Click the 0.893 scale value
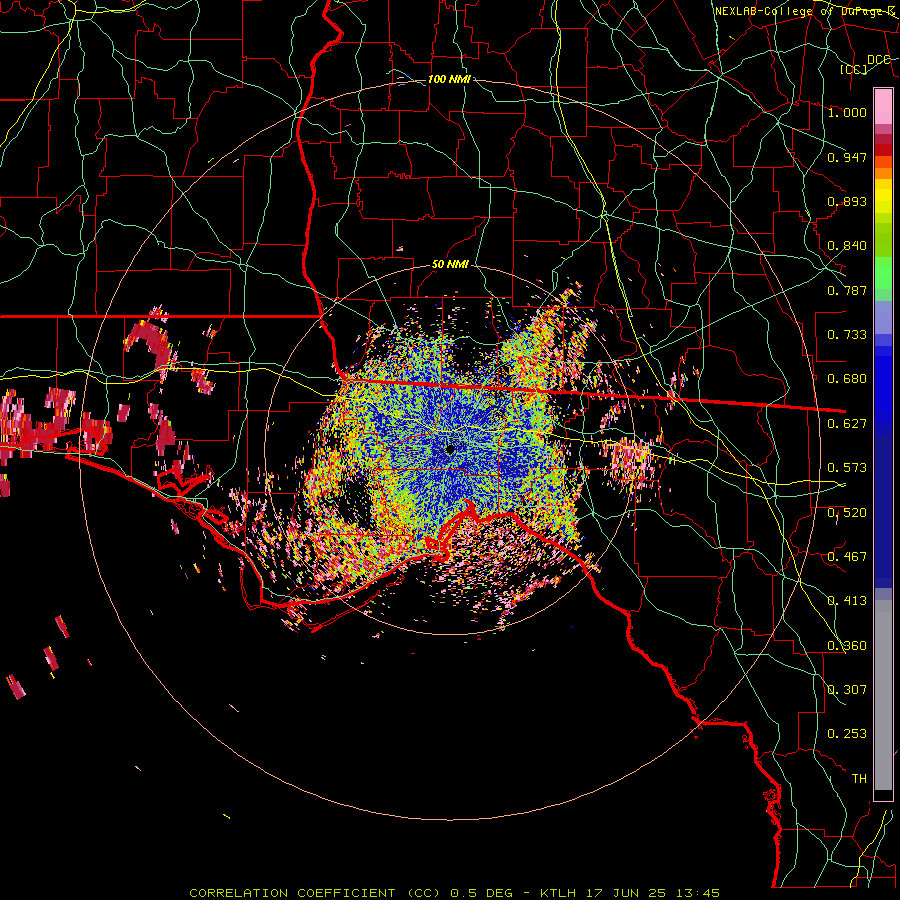The image size is (900, 900). click(x=847, y=201)
